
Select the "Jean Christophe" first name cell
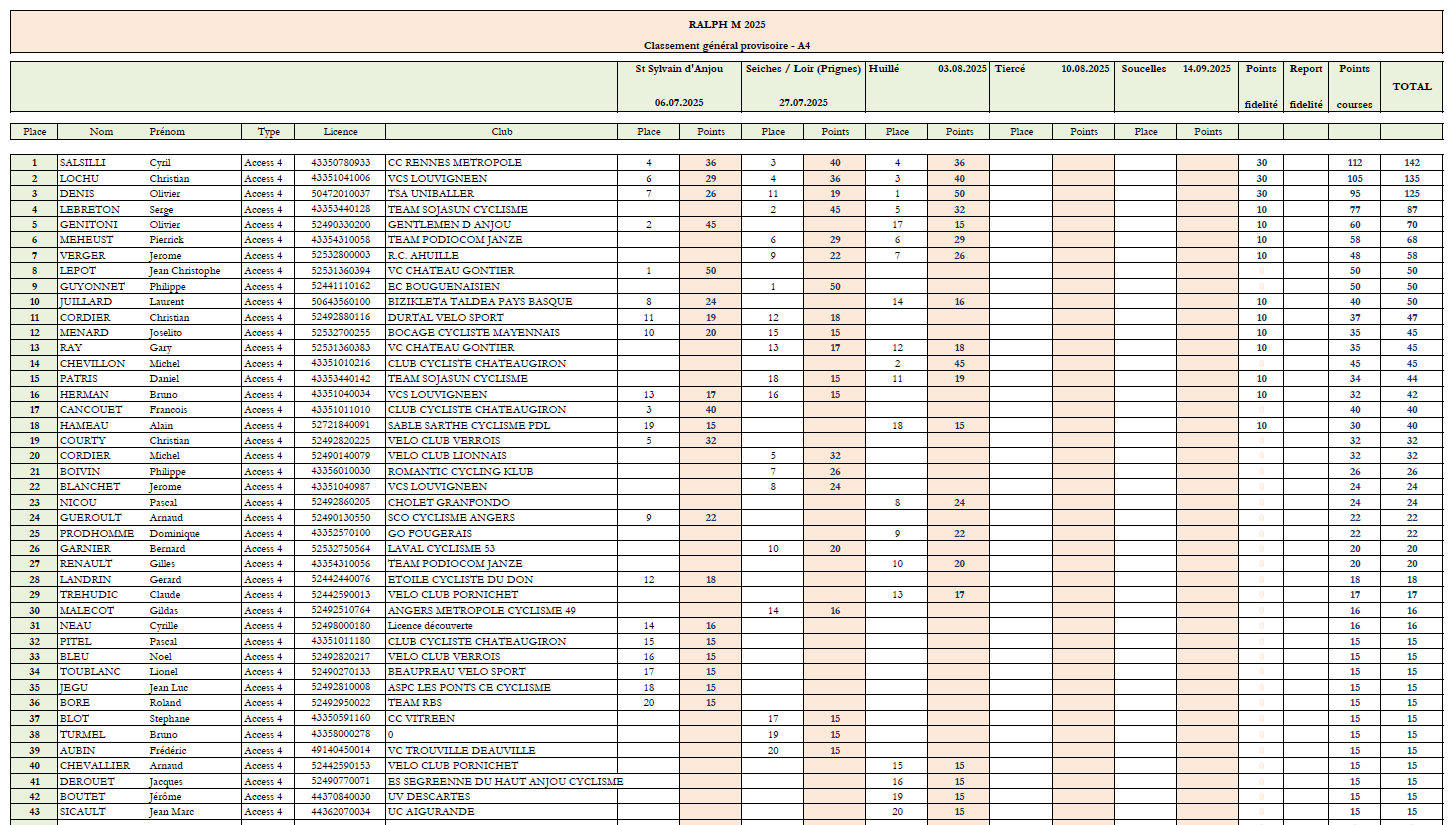click(x=185, y=271)
